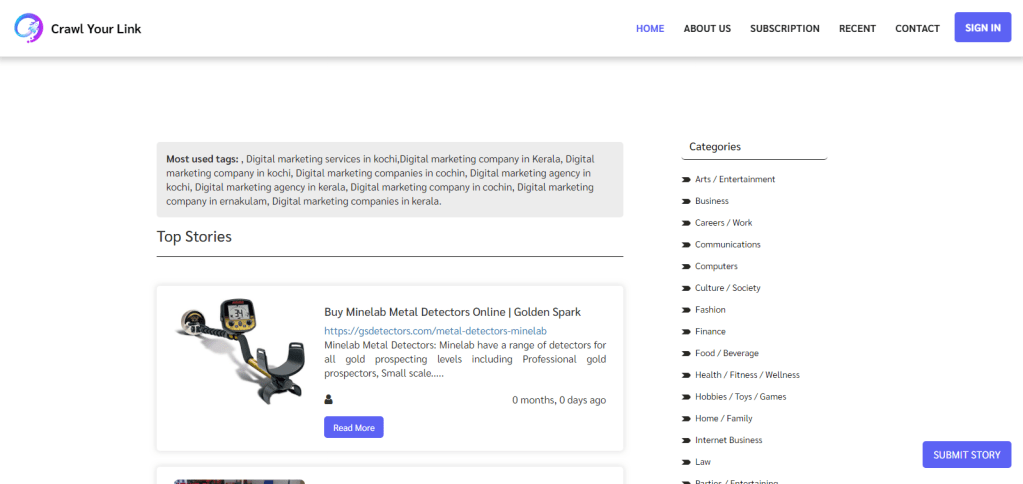Screen dimensions: 1023x484
Task: Click the arrow icon beside Law category
Action: (686, 462)
